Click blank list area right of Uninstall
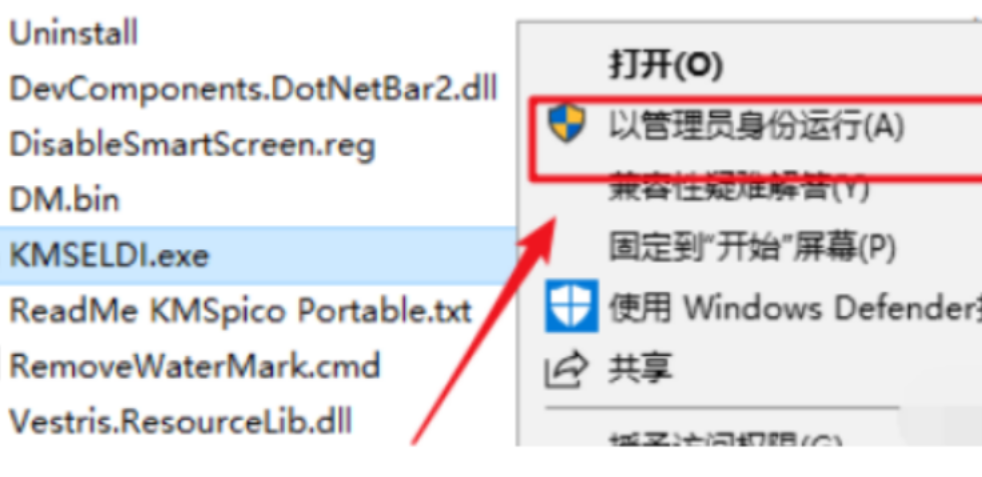The height and width of the screenshot is (477, 982). click(326, 32)
